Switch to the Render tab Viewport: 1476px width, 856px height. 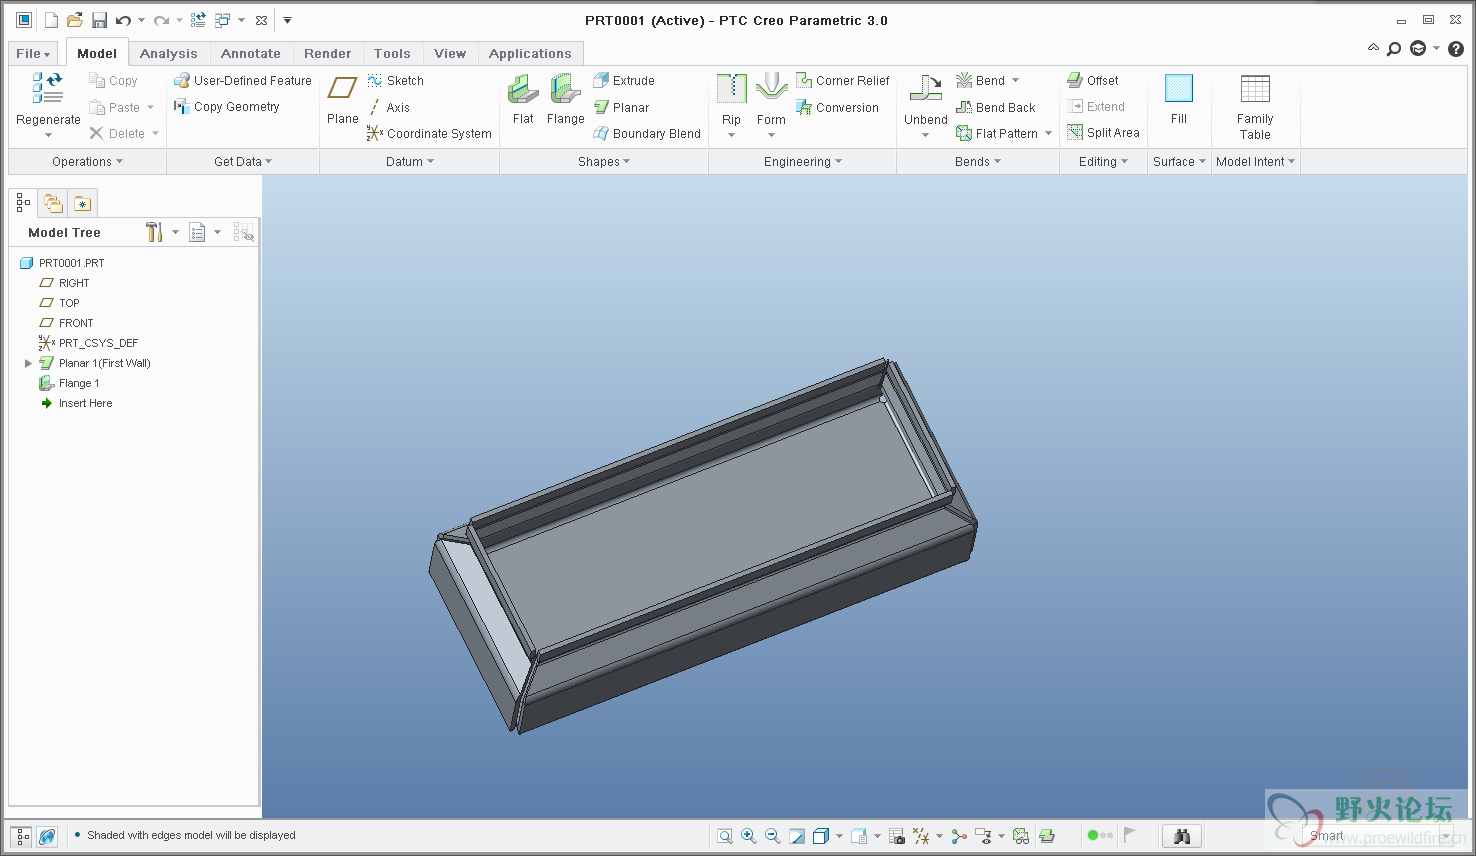tap(327, 54)
